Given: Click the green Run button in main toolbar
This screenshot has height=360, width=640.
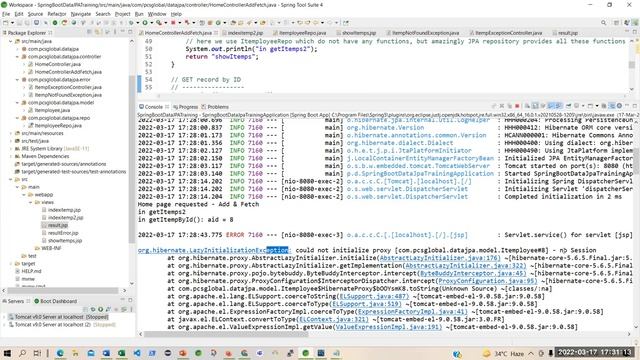Looking at the screenshot, I should [x=144, y=23].
